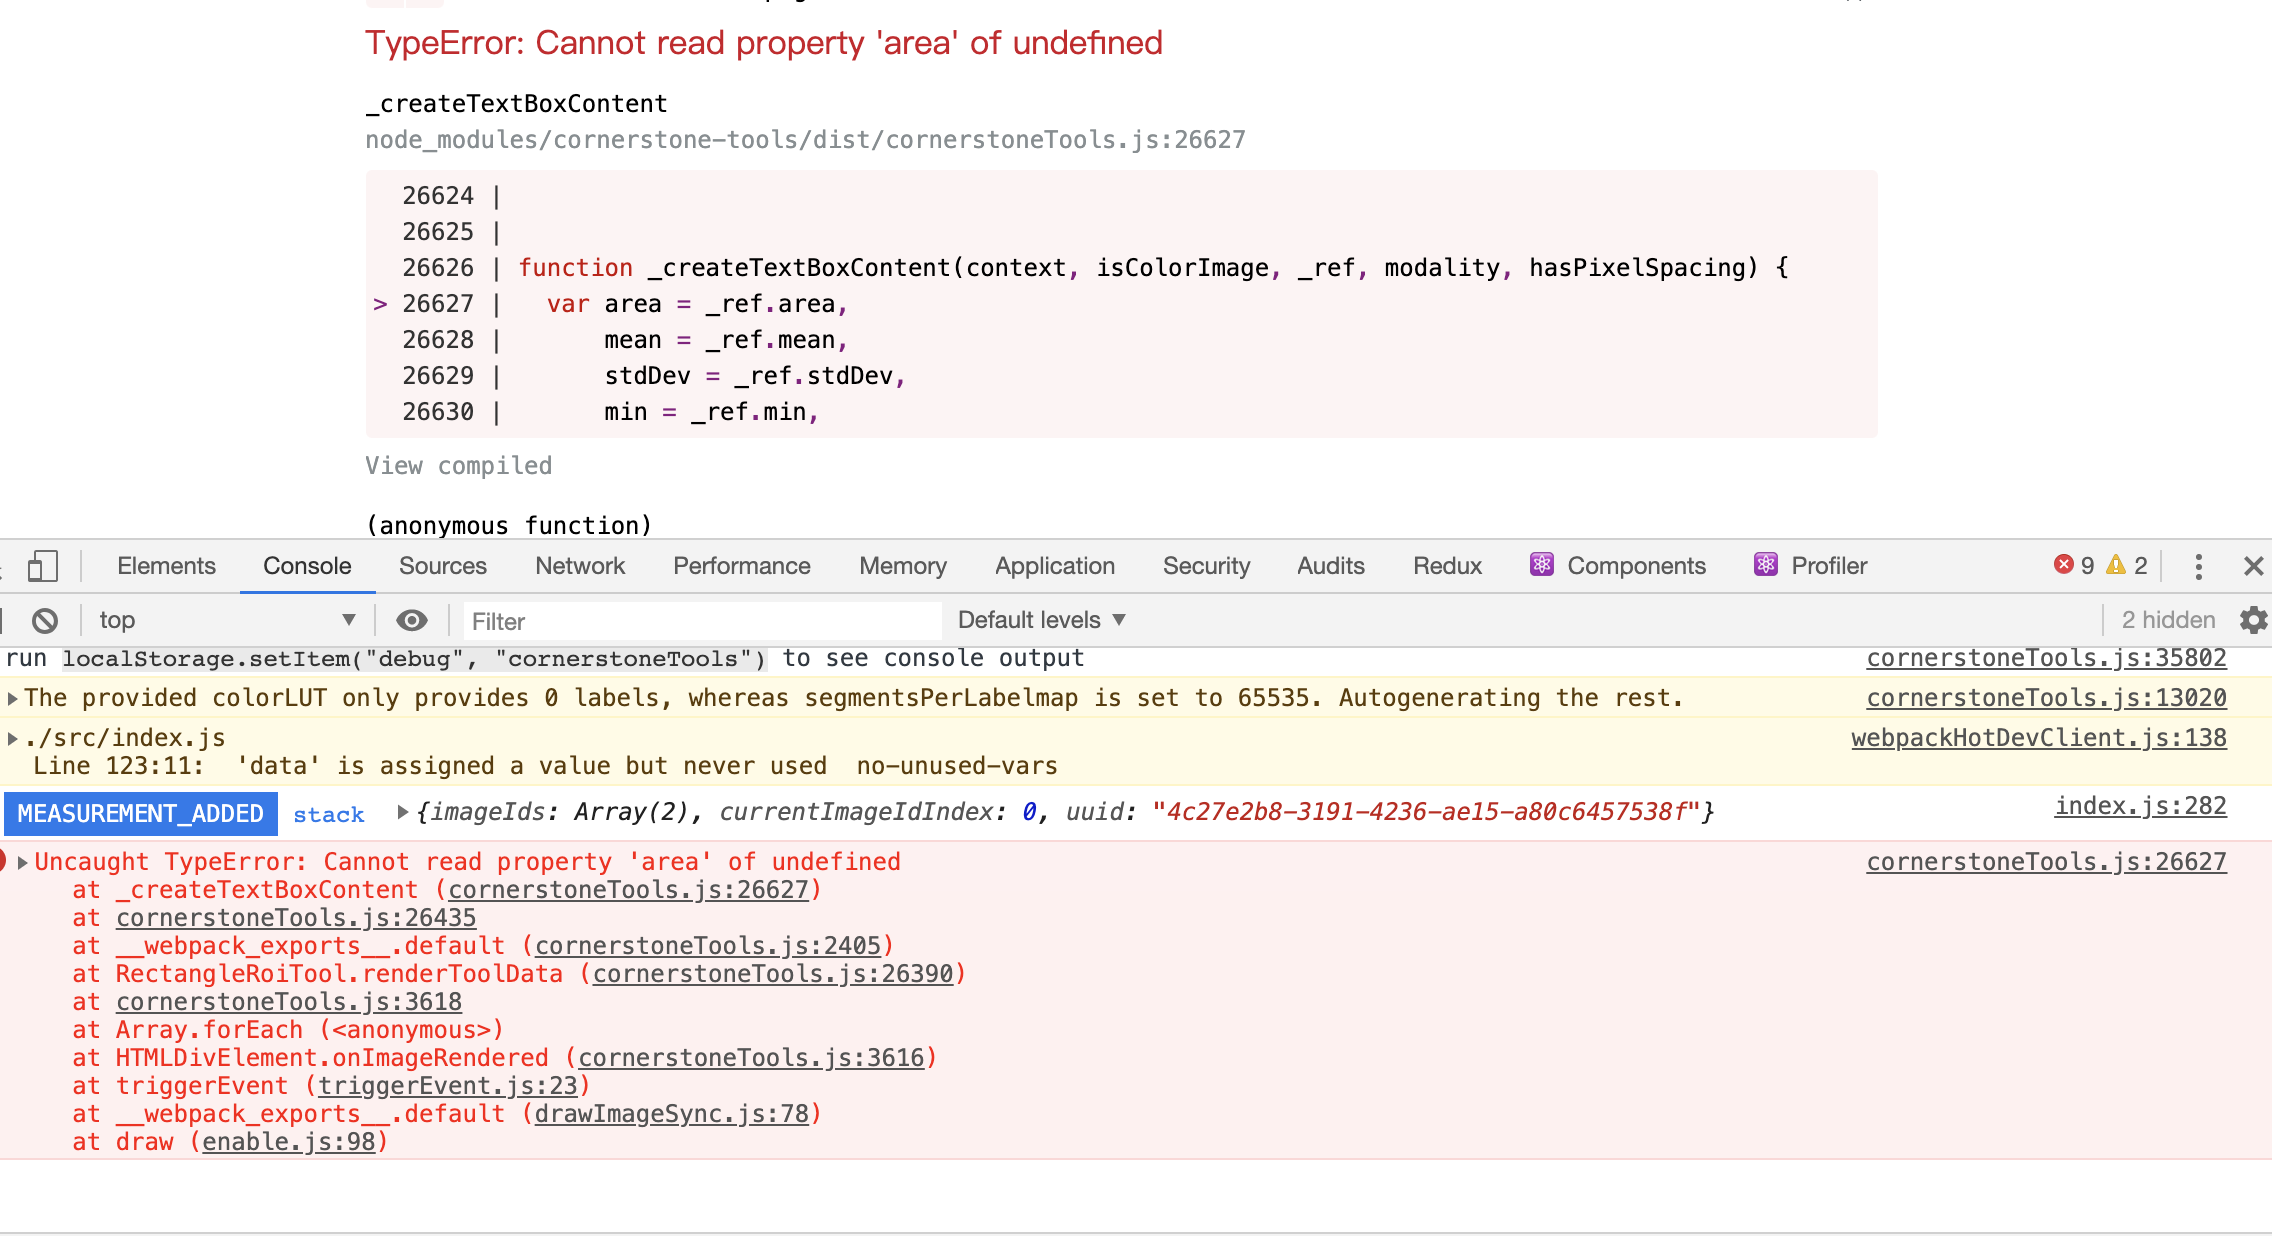Toggle the warnings filter badge showing 2
Viewport: 2272px width, 1236px height.
pyautogui.click(x=2125, y=565)
